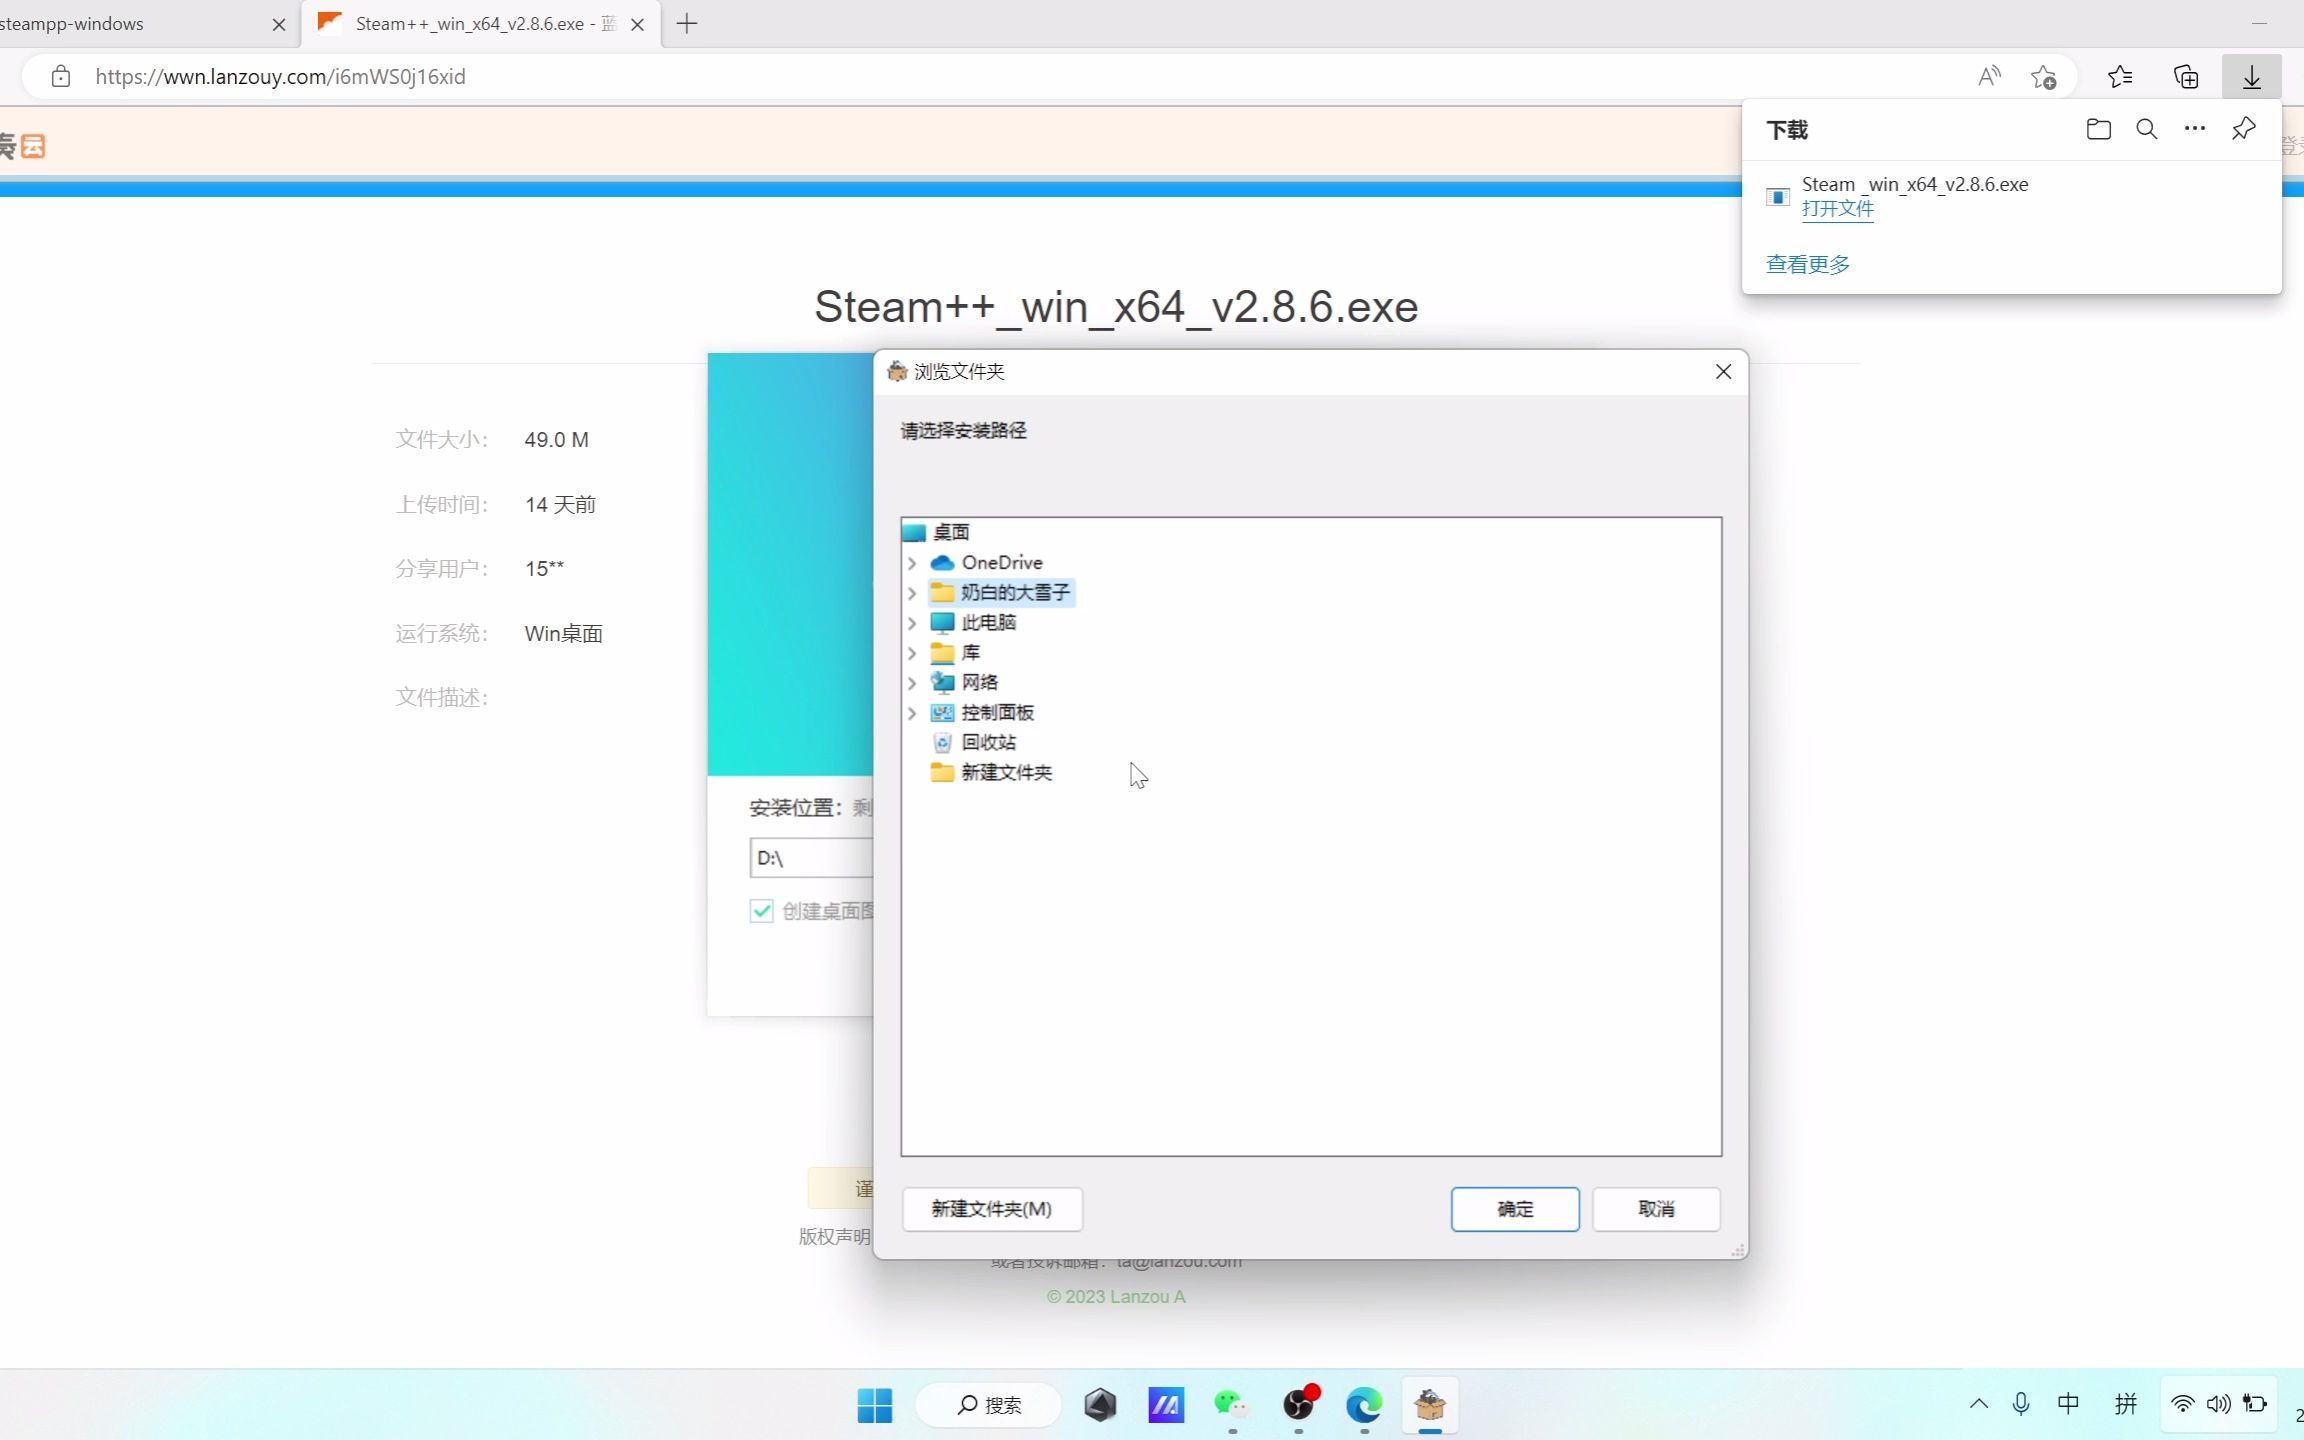
Task: Open a new browser tab
Action: click(x=687, y=24)
